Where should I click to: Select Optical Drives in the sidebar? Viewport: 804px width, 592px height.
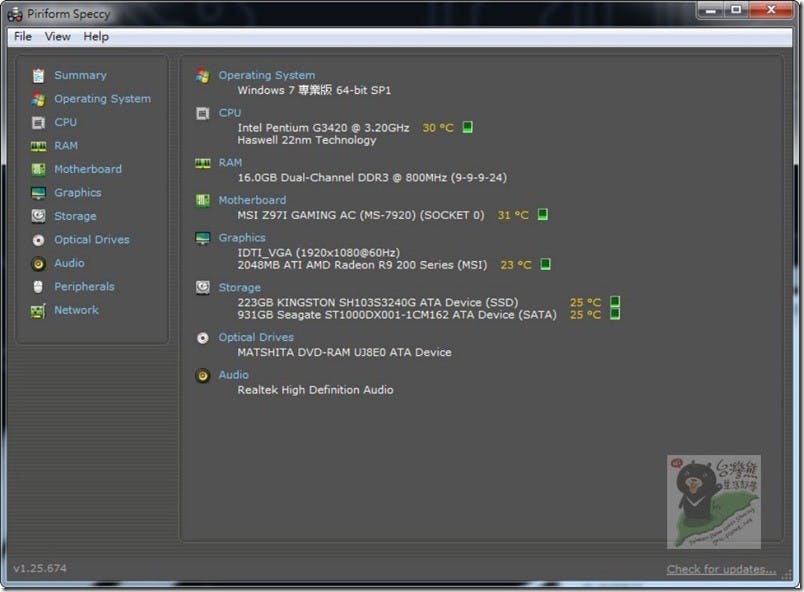(92, 240)
